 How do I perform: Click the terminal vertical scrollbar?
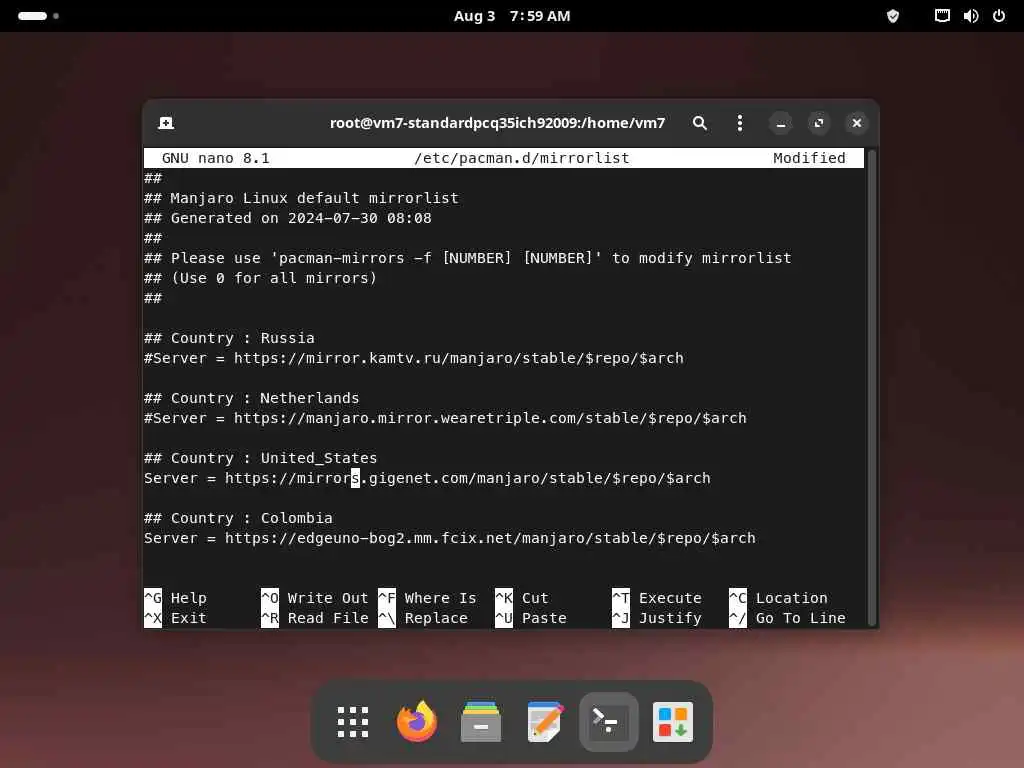click(872, 388)
